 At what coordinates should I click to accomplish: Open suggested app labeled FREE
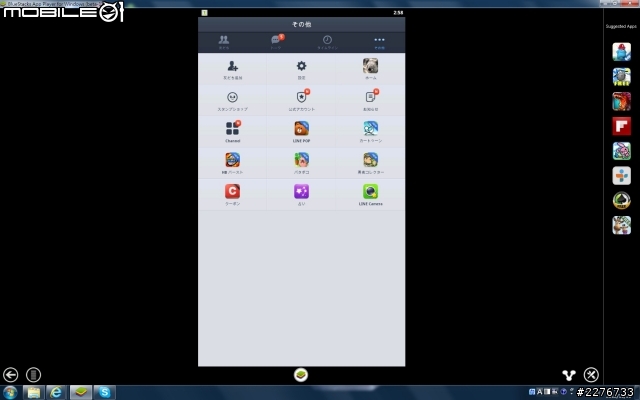pos(621,77)
